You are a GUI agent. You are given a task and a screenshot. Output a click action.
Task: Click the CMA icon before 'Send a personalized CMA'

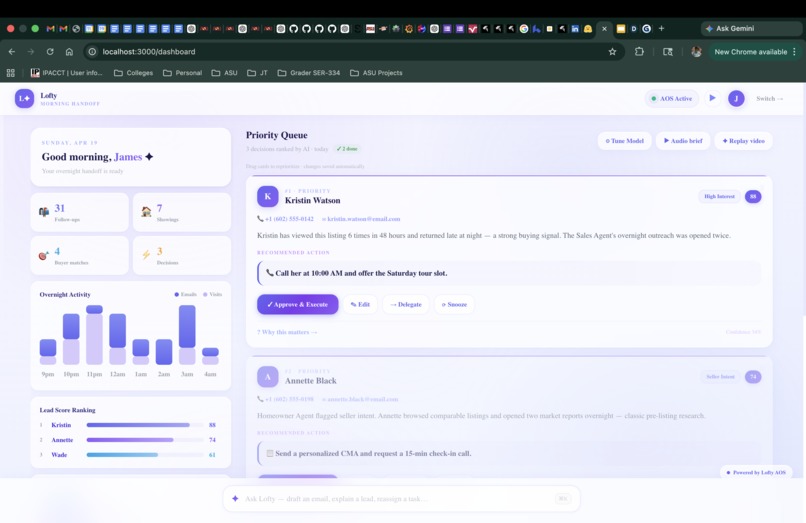point(270,453)
